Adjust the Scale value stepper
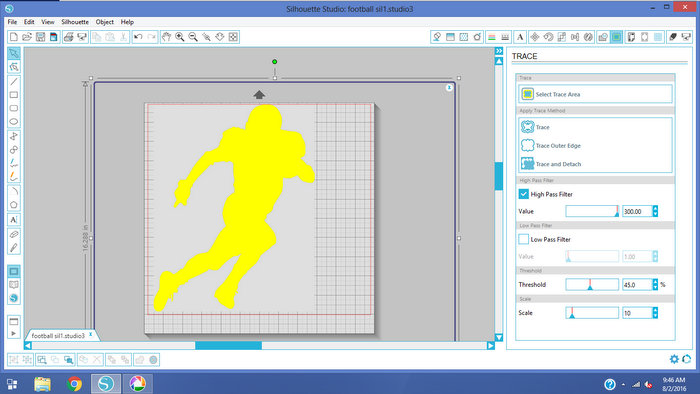This screenshot has height=394, width=700. pyautogui.click(x=655, y=313)
